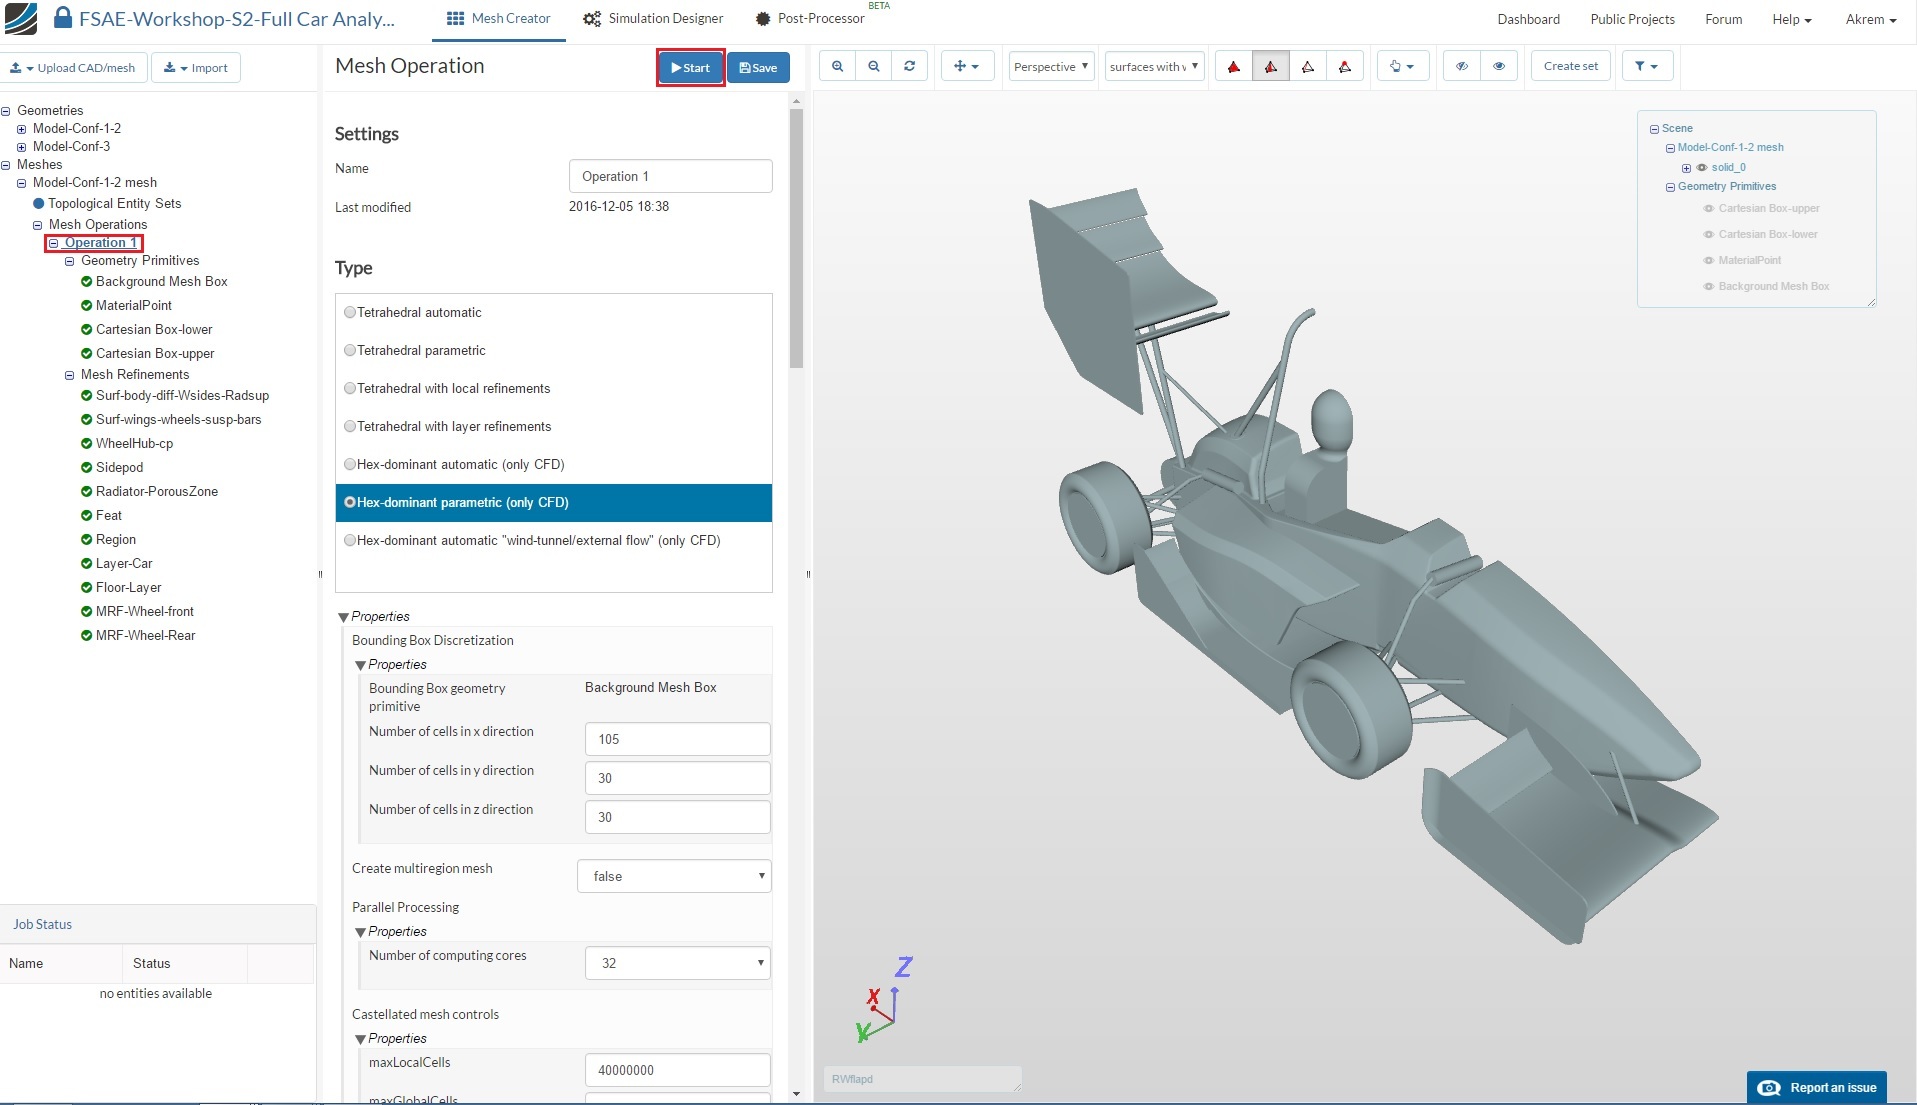Reset the 3D view with refresh icon

click(909, 67)
